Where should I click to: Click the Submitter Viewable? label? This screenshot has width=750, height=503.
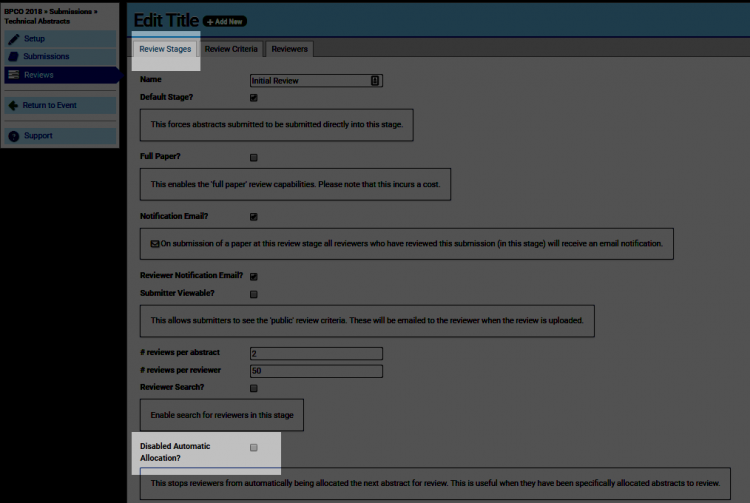177,293
